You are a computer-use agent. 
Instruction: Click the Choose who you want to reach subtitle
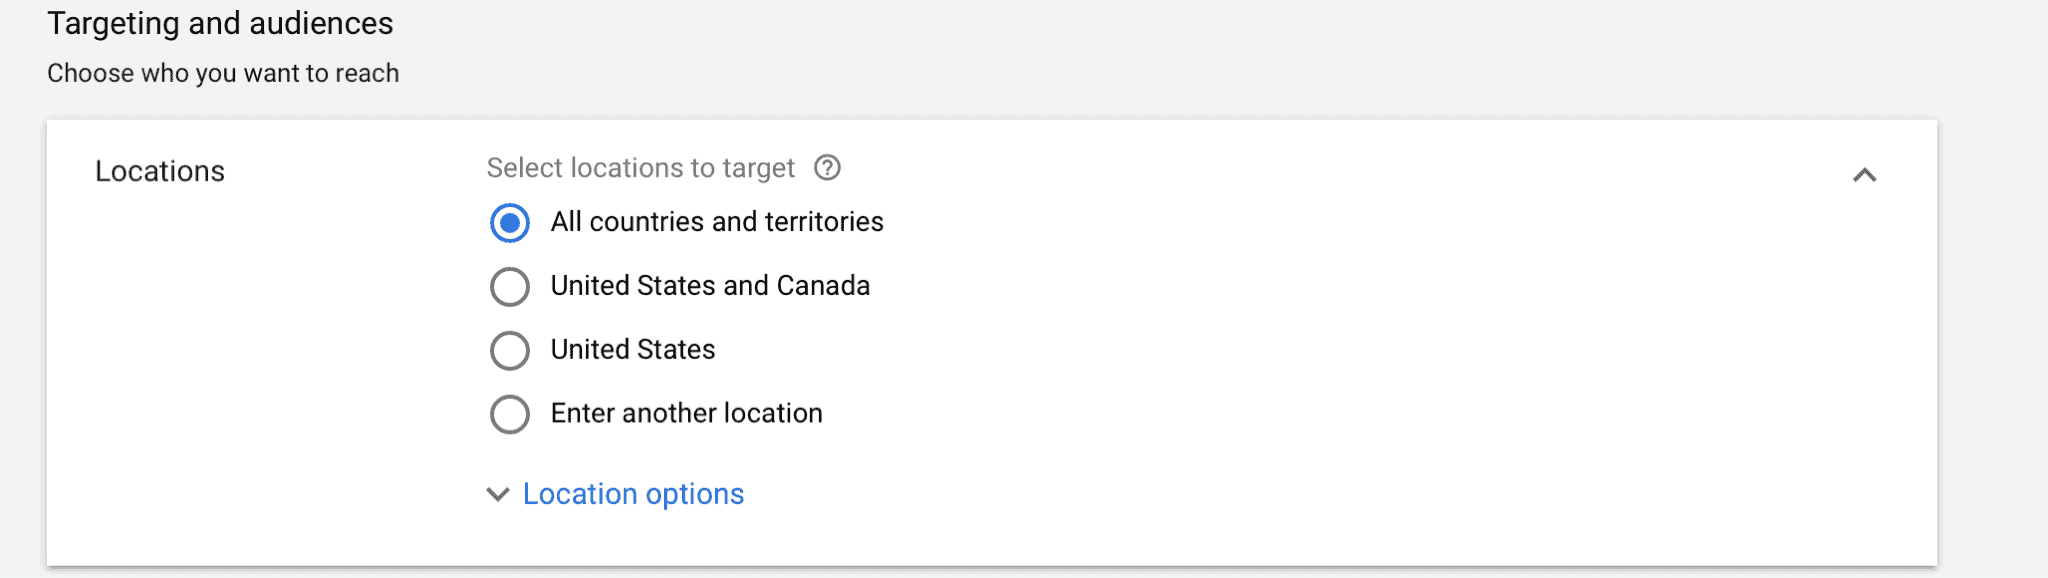[x=223, y=73]
